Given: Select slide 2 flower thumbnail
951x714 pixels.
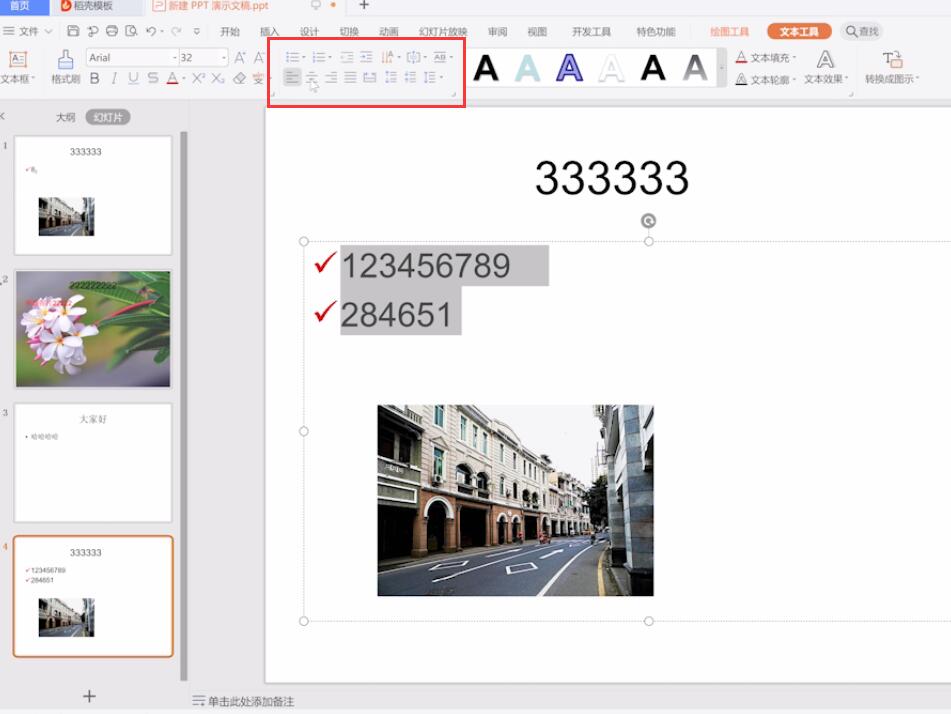Looking at the screenshot, I should 93,329.
